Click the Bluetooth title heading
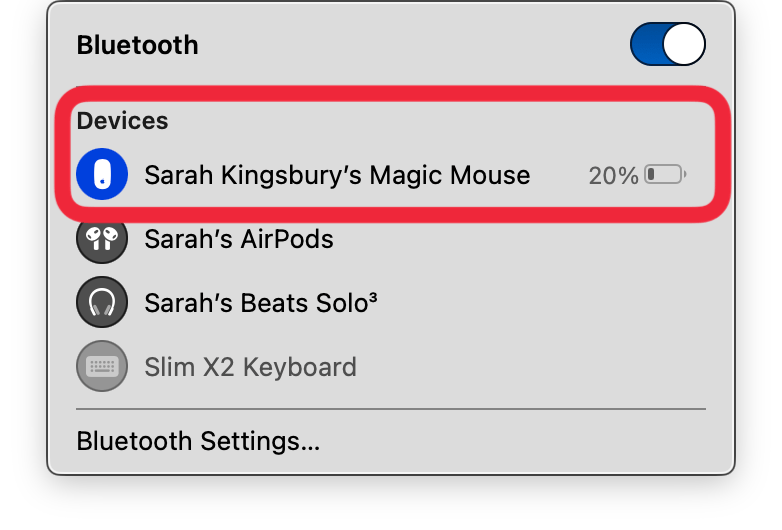The width and height of the screenshot is (782, 530). 137,45
